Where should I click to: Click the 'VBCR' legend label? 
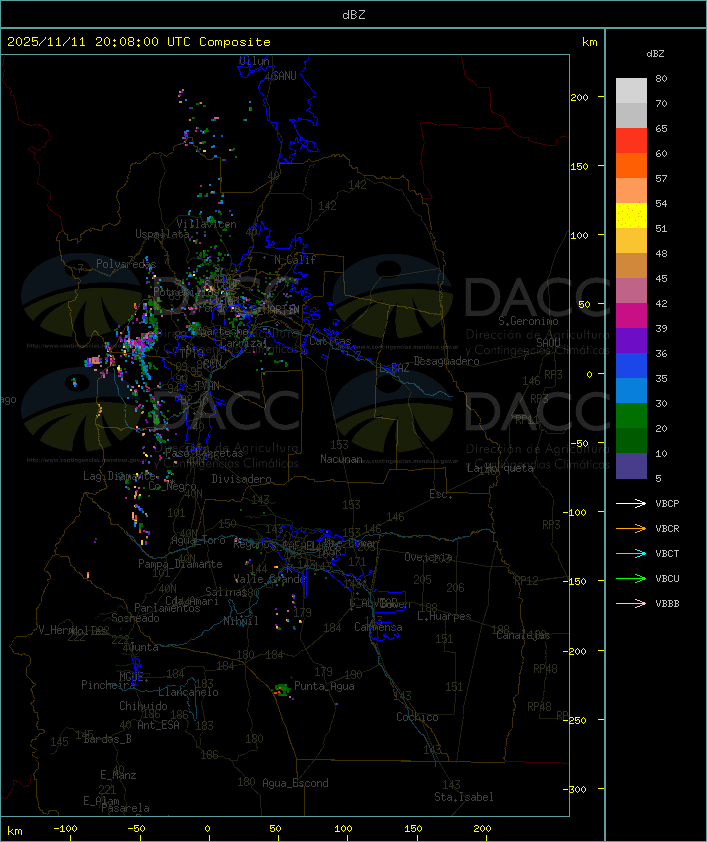[x=667, y=529]
